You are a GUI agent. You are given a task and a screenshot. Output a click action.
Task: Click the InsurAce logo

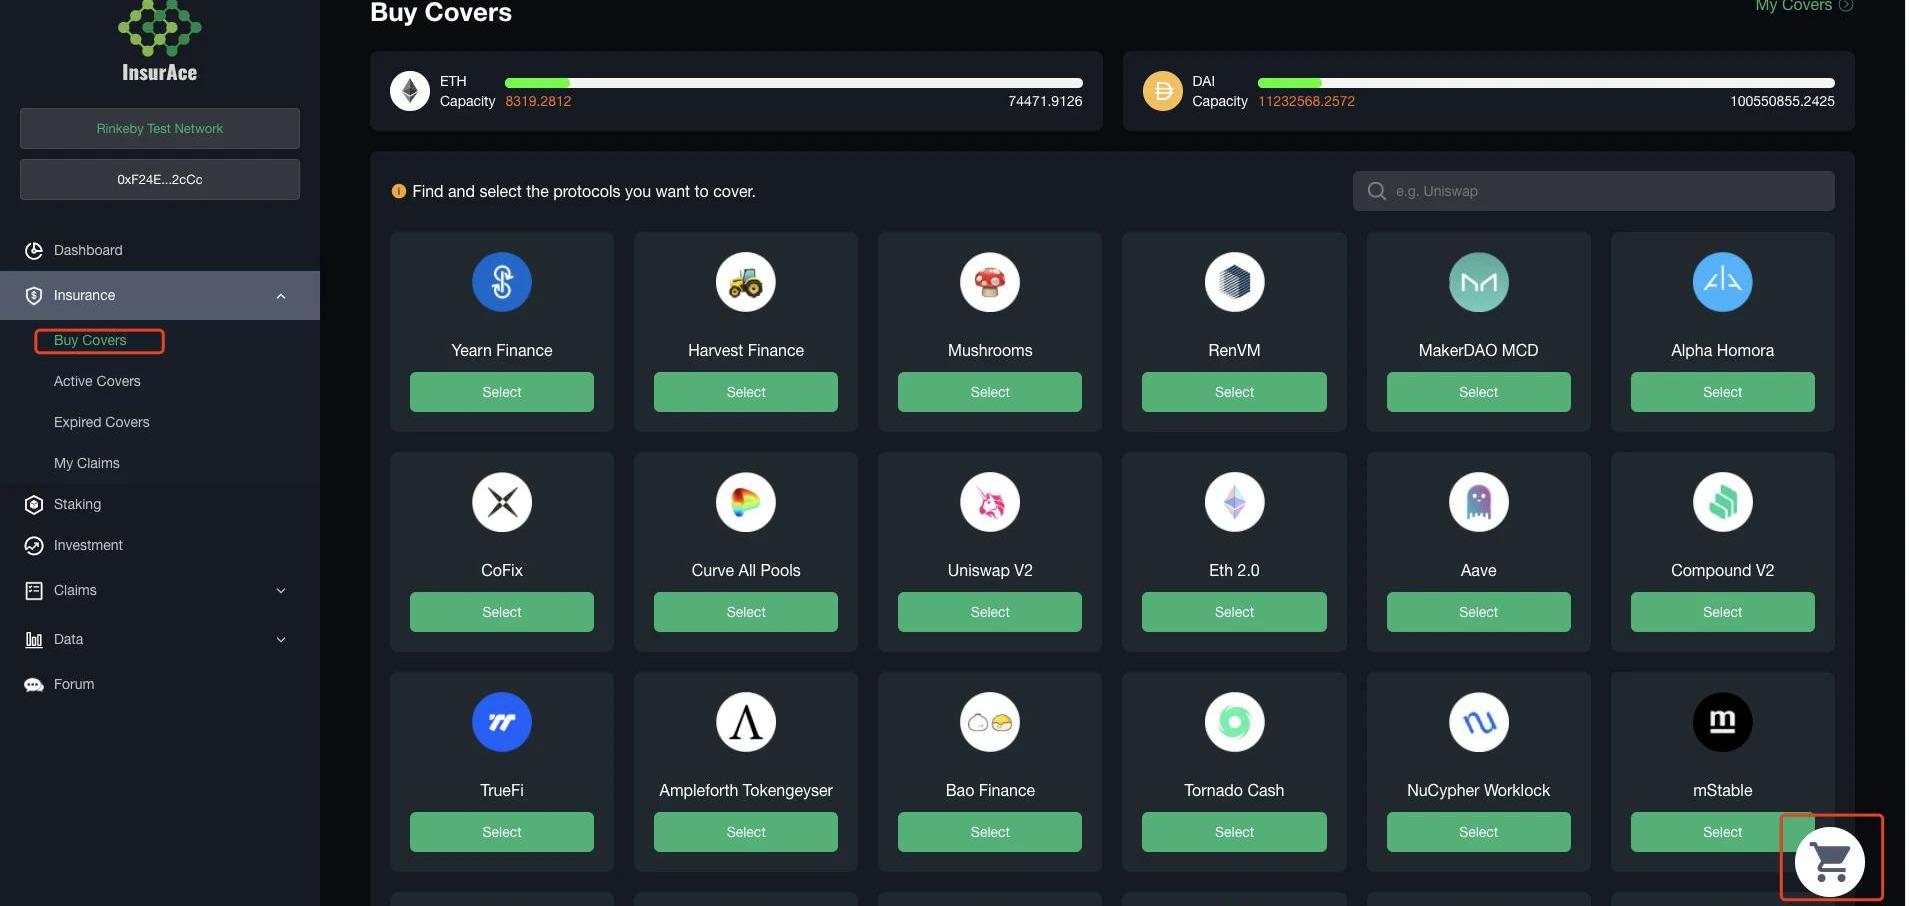[x=160, y=41]
